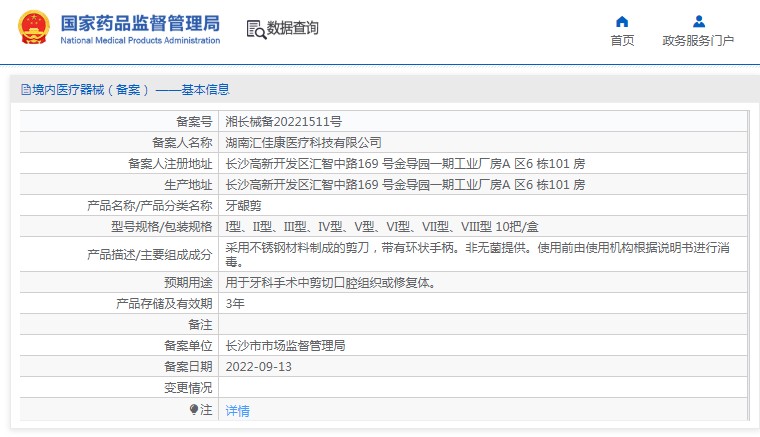
Task: Select the 境内医疗器械（备案）——基本信息 heading
Action: click(130, 90)
